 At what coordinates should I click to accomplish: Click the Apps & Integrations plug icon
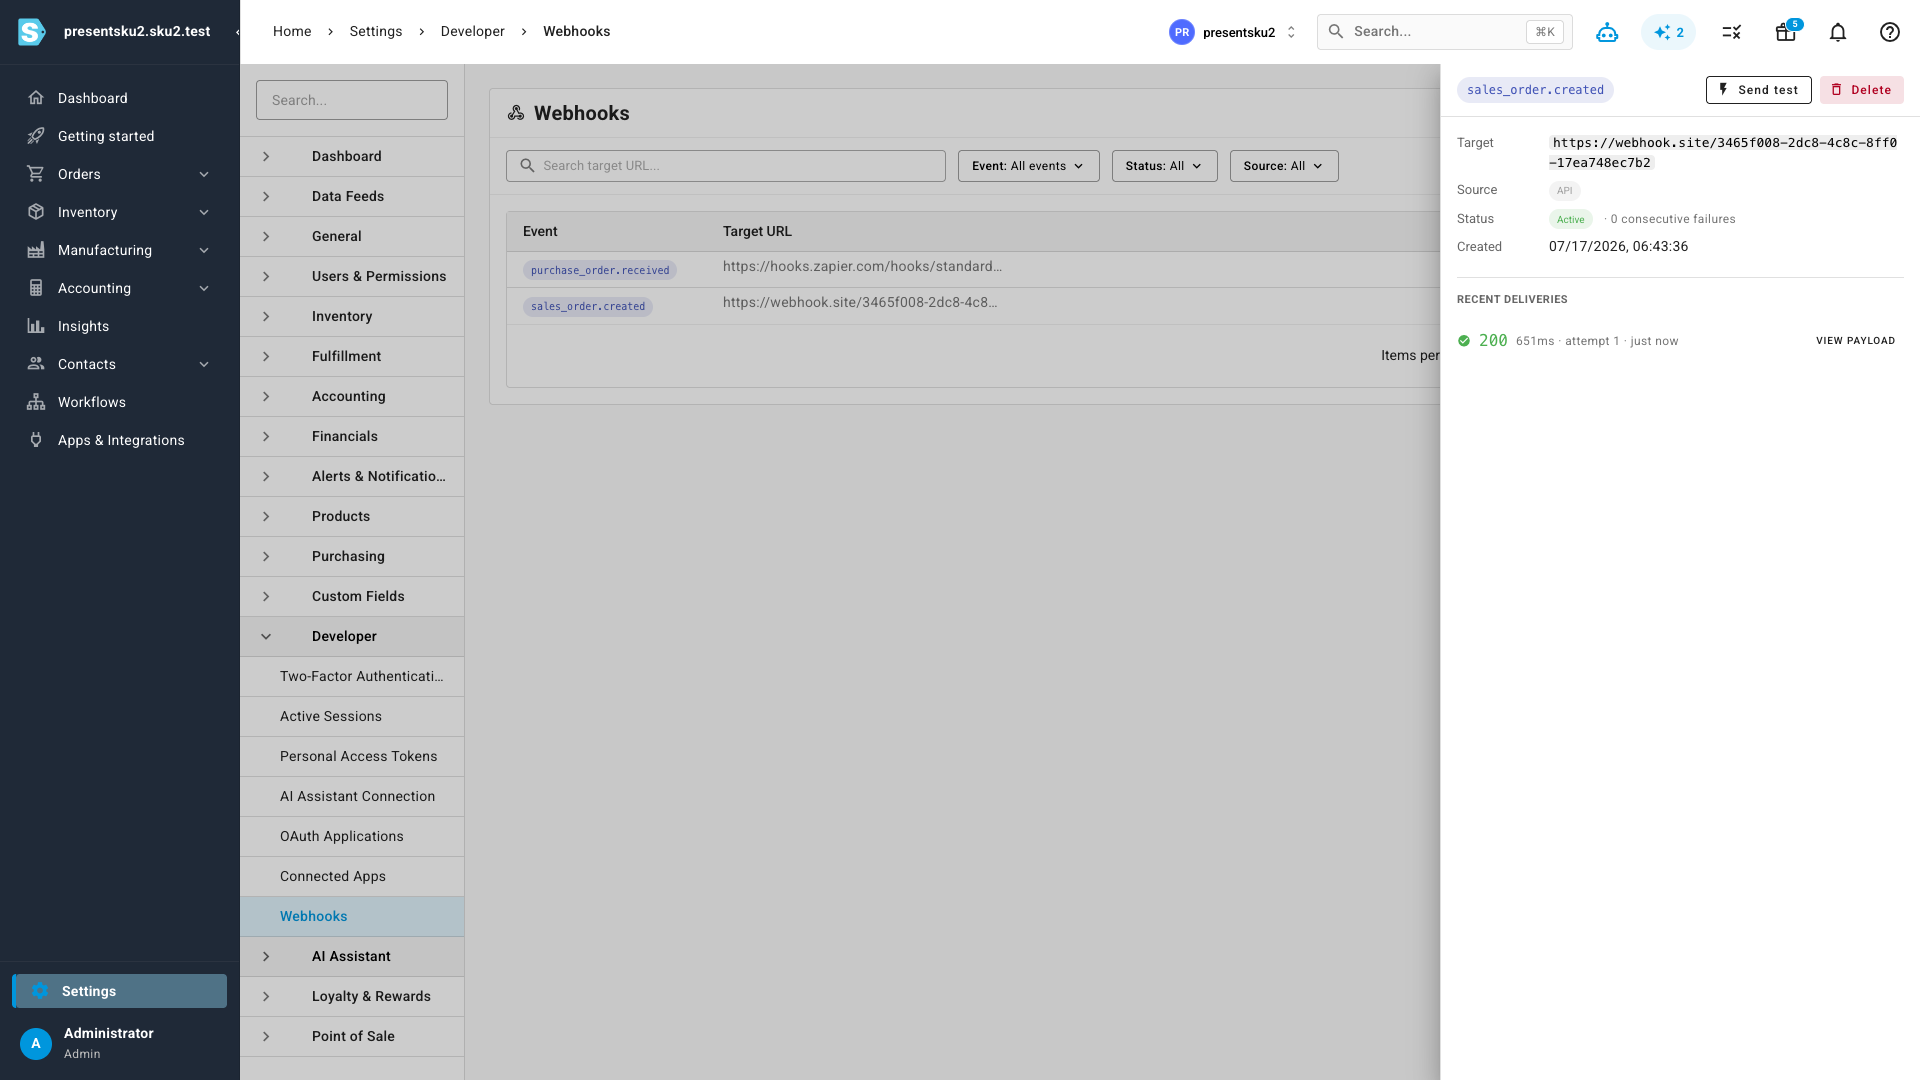click(36, 440)
